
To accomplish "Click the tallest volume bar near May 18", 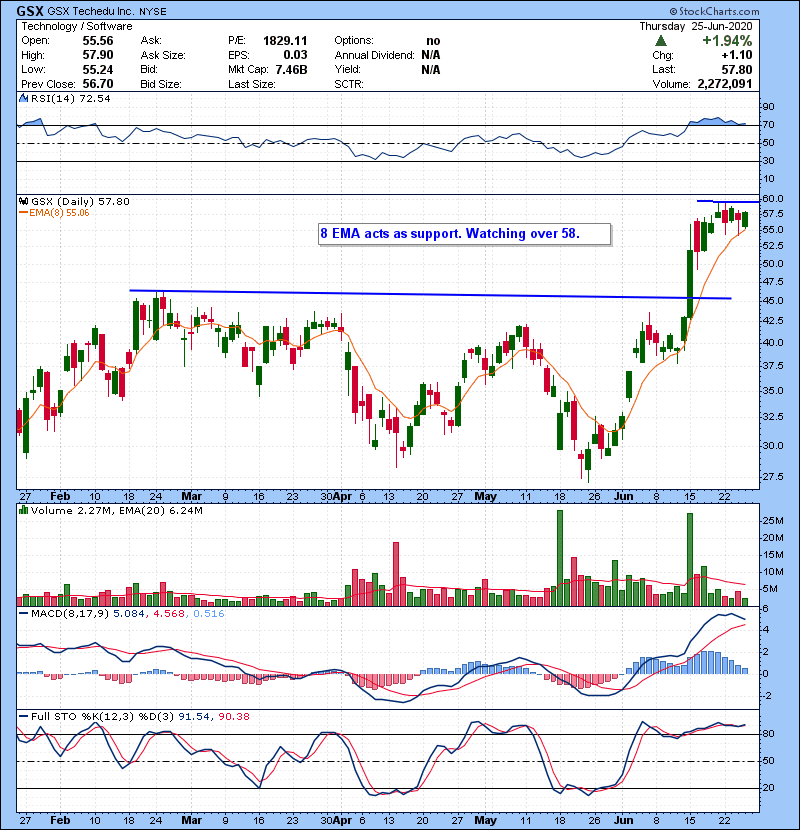I will click(x=560, y=558).
